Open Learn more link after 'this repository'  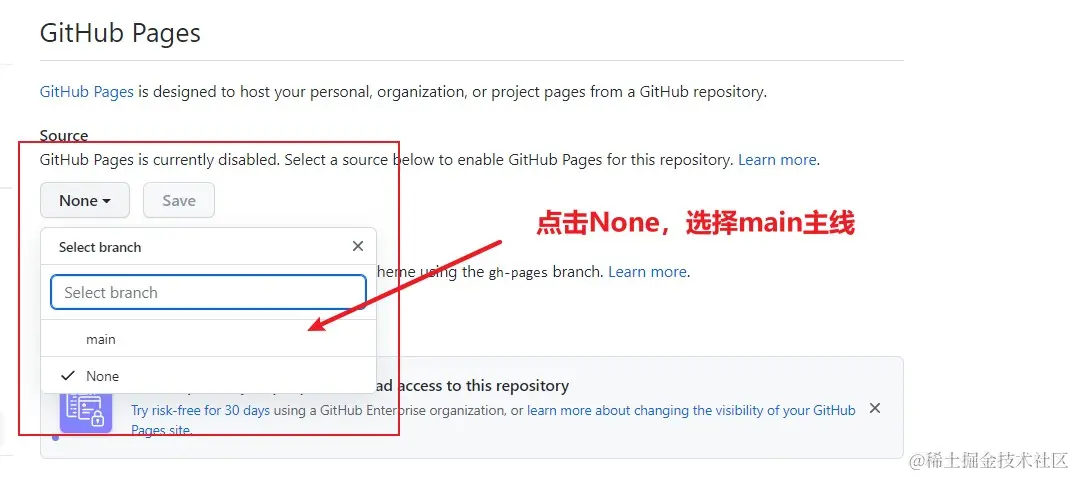777,160
